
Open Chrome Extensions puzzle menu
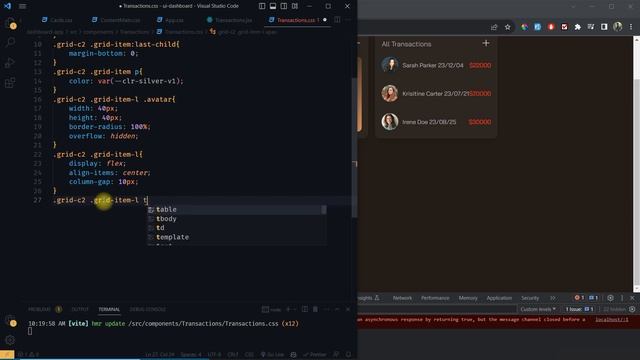pos(578,27)
